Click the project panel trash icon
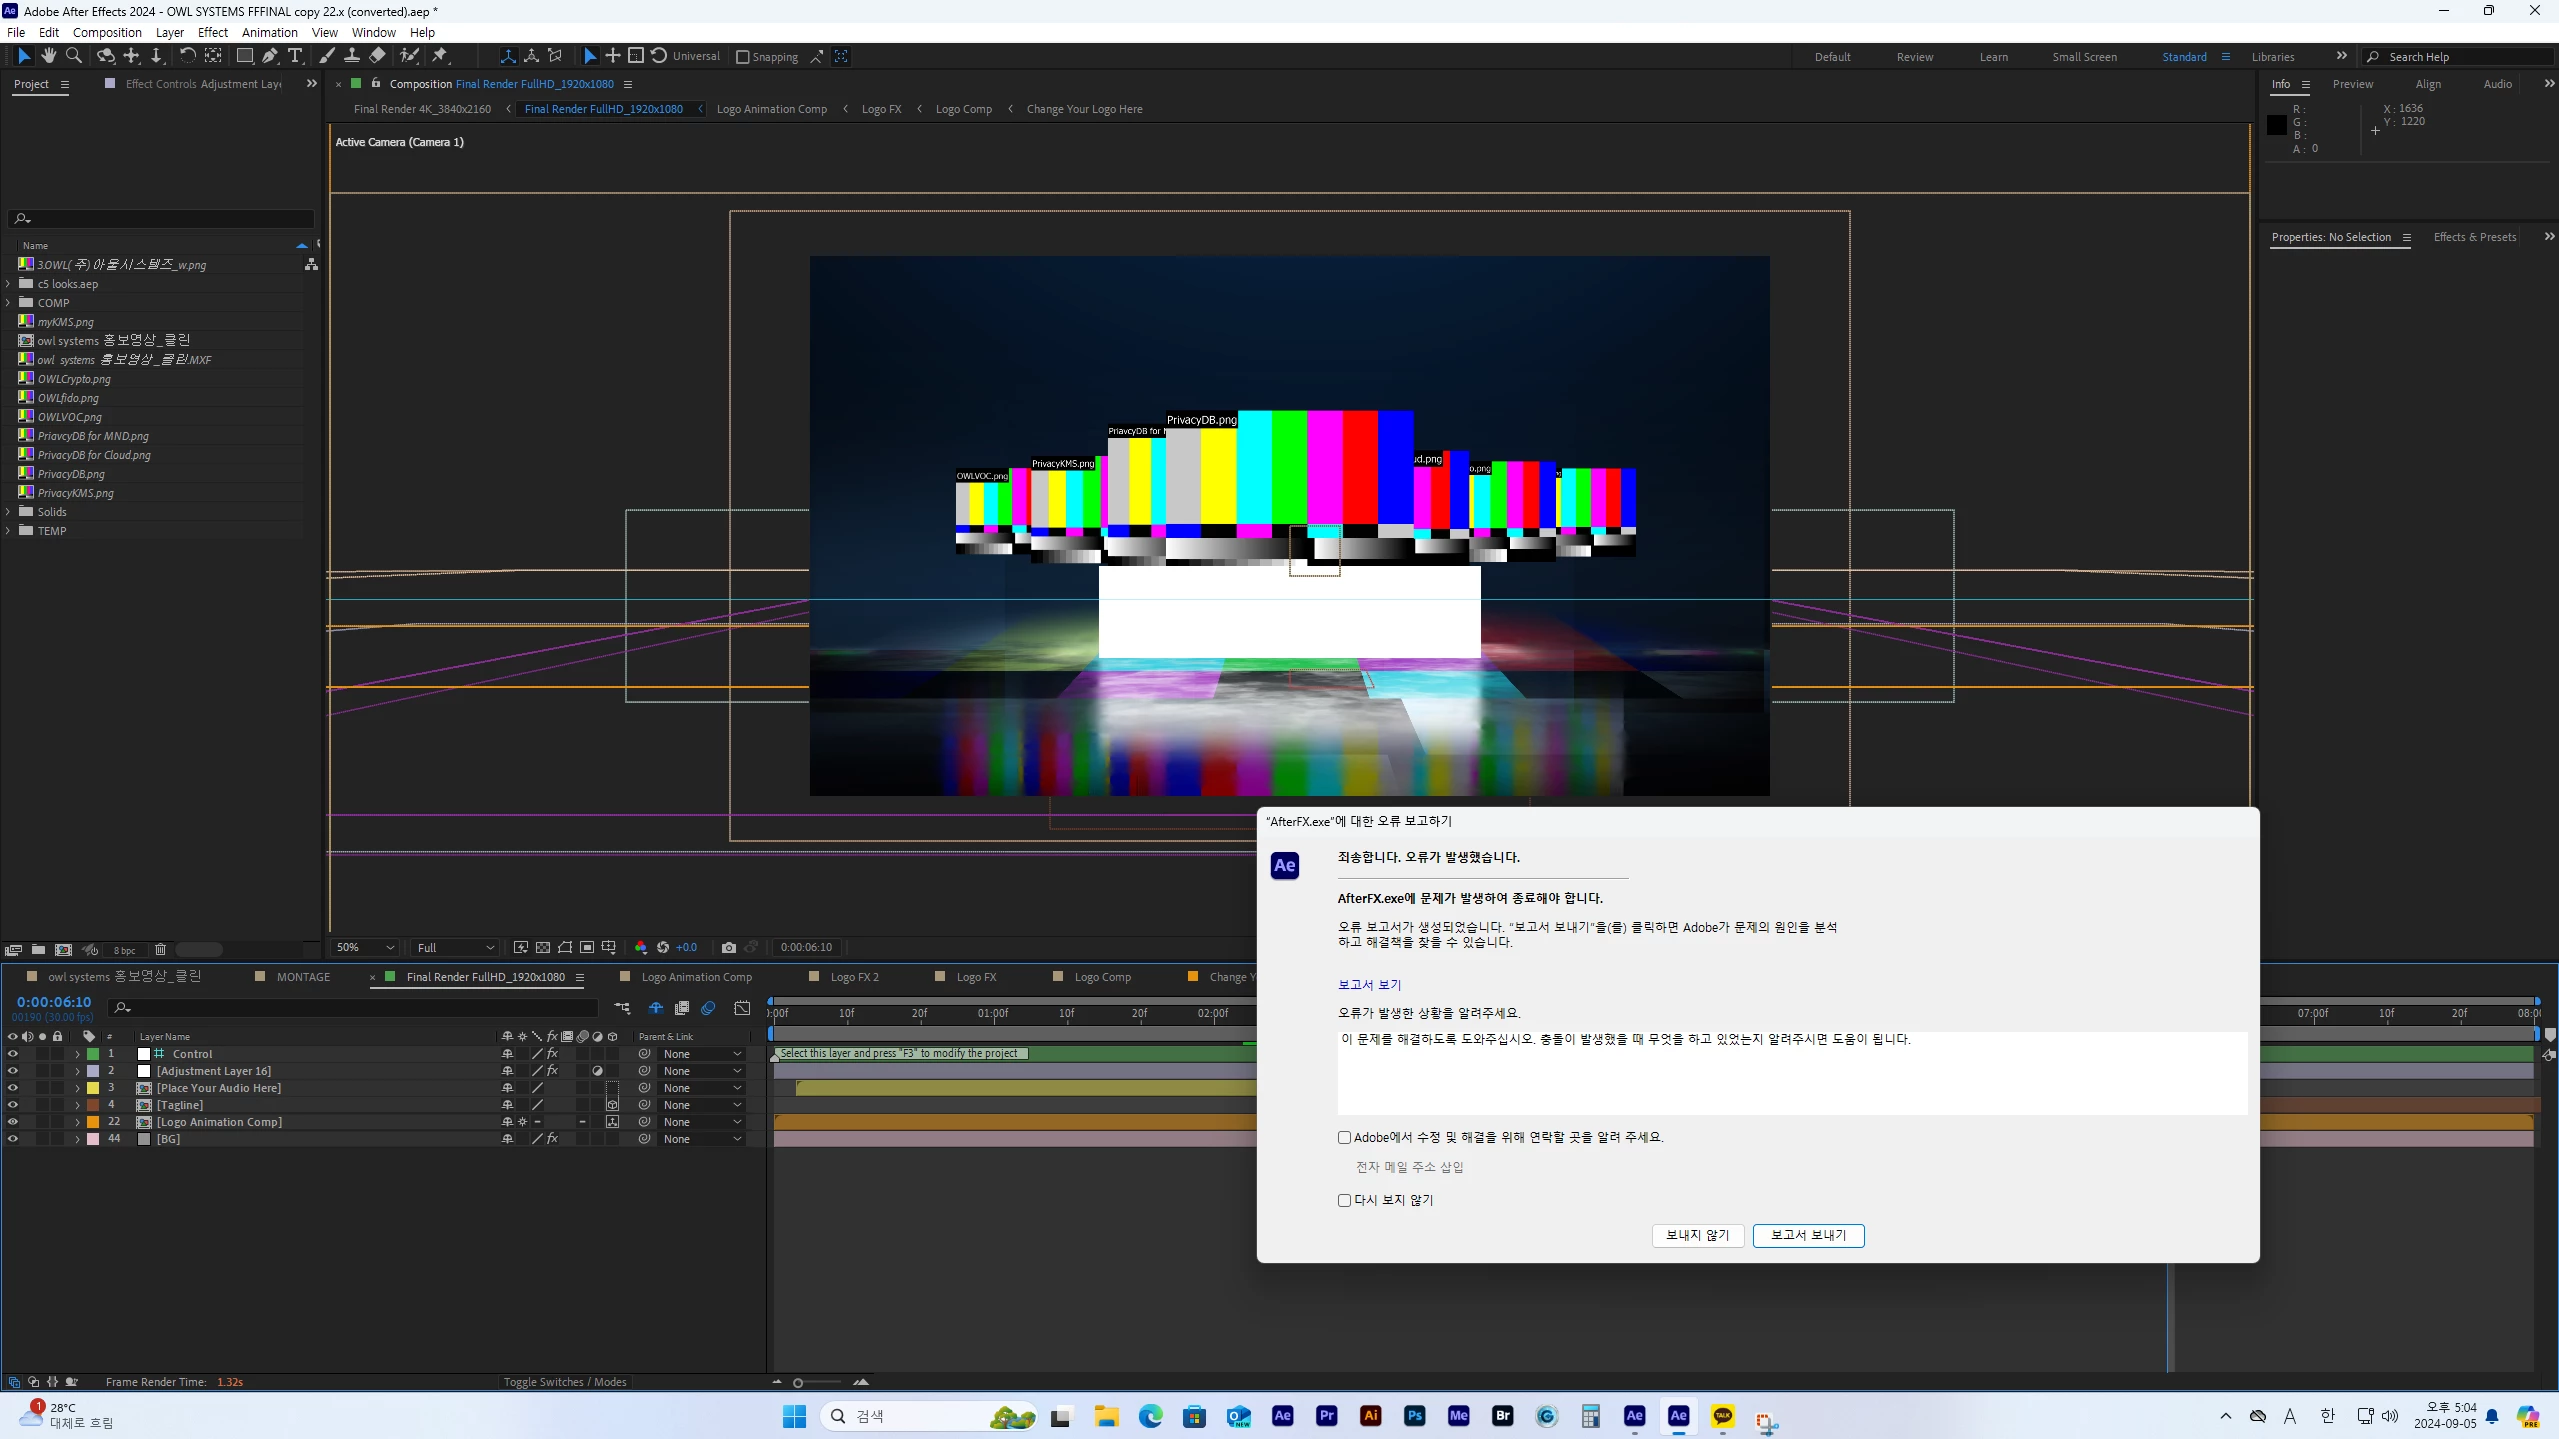Screen dimensions: 2559x1439 160,950
